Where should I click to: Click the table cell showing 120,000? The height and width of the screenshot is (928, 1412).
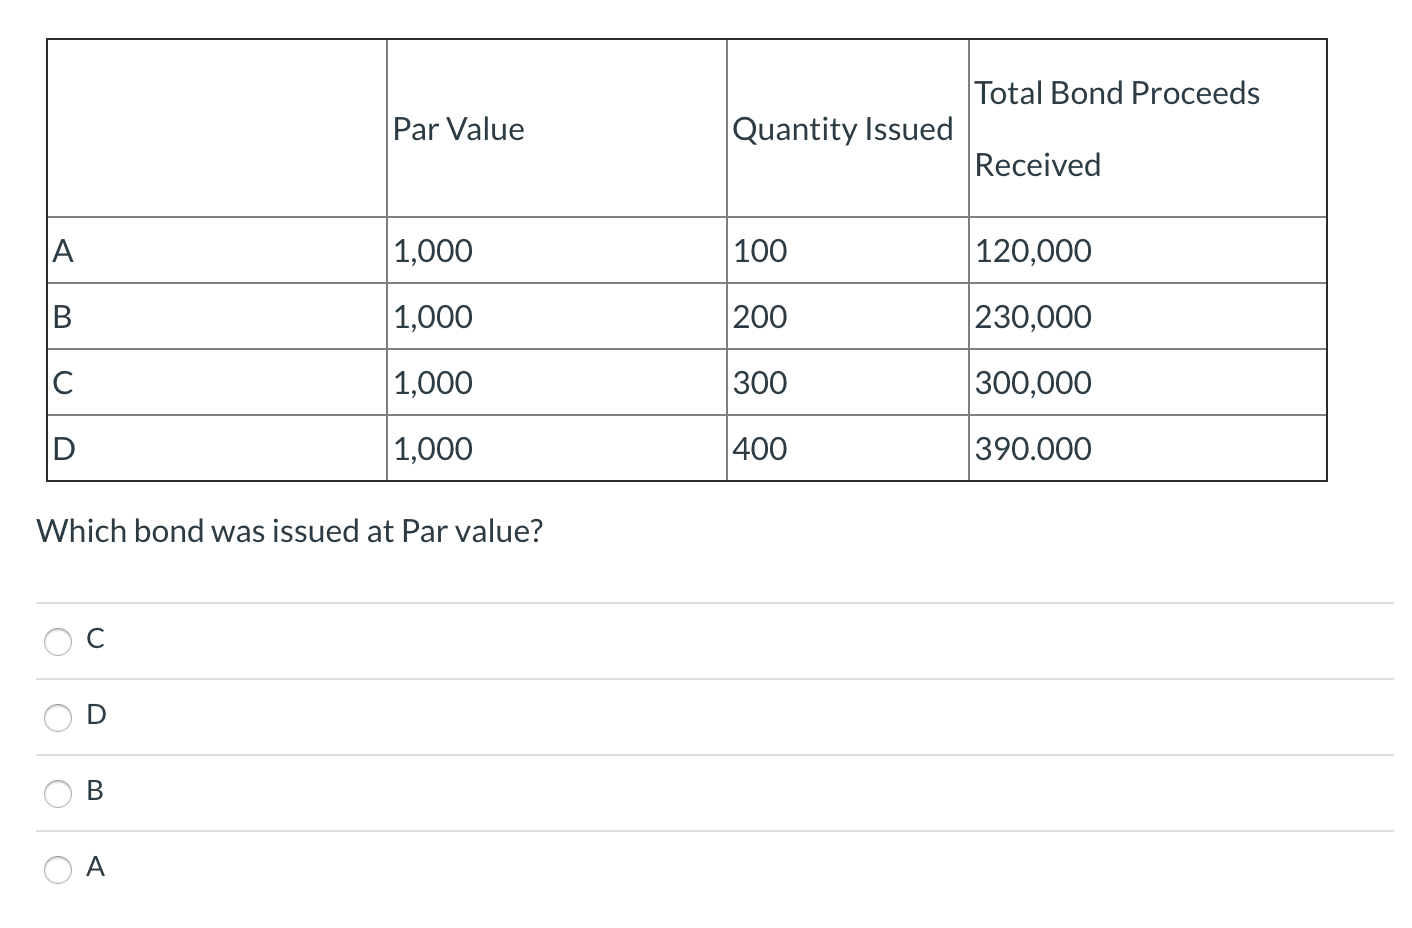(x=1033, y=251)
